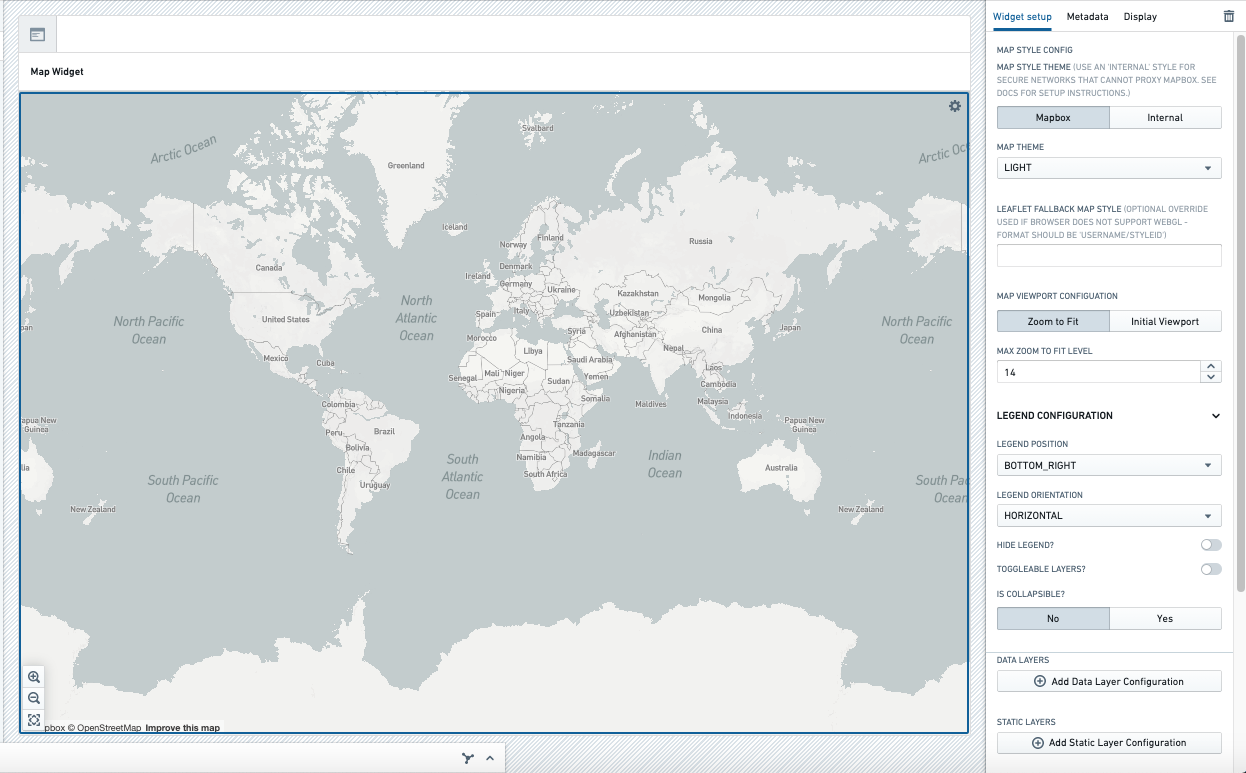
Task: Open the OpenStreetMap attribution link
Action: (104, 728)
